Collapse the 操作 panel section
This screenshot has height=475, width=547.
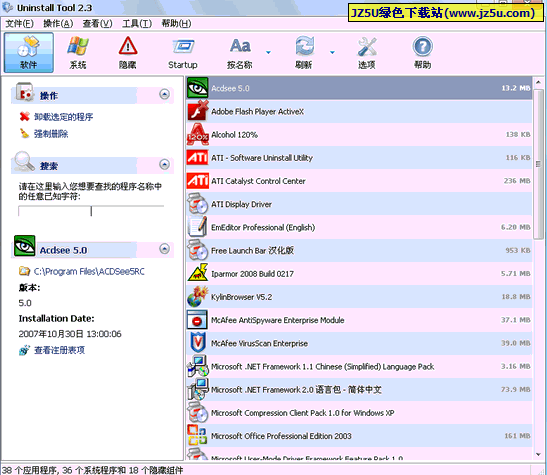coord(165,94)
